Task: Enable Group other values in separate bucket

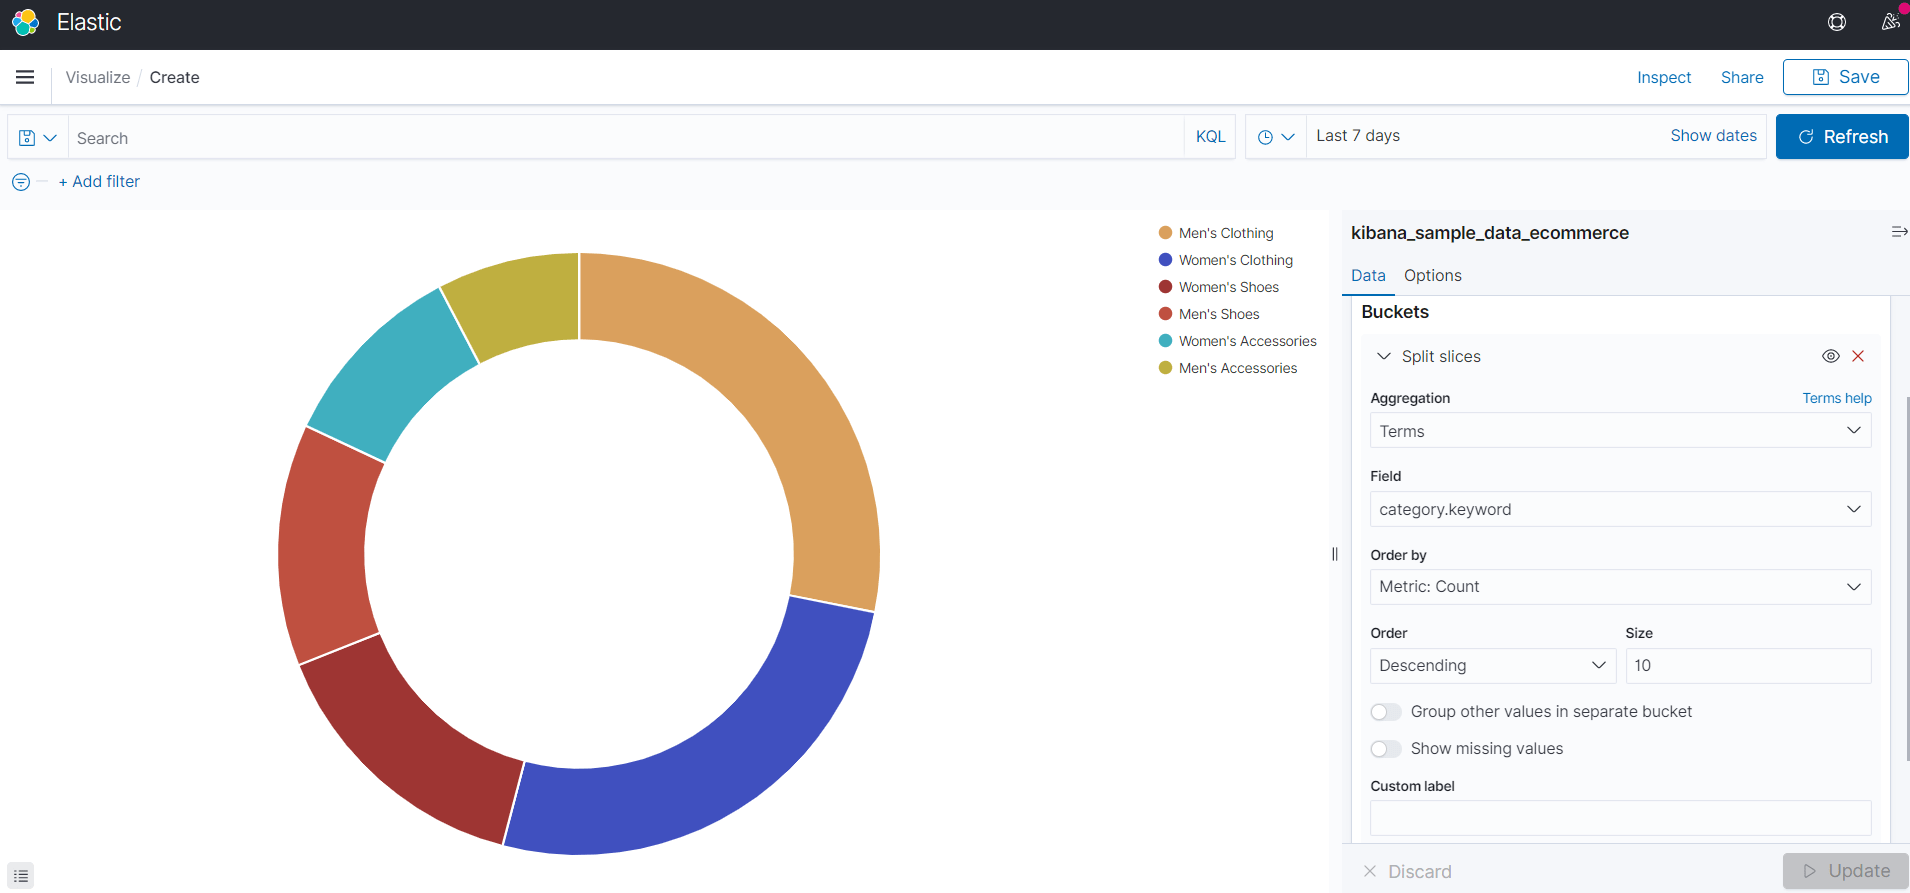Action: pyautogui.click(x=1386, y=712)
